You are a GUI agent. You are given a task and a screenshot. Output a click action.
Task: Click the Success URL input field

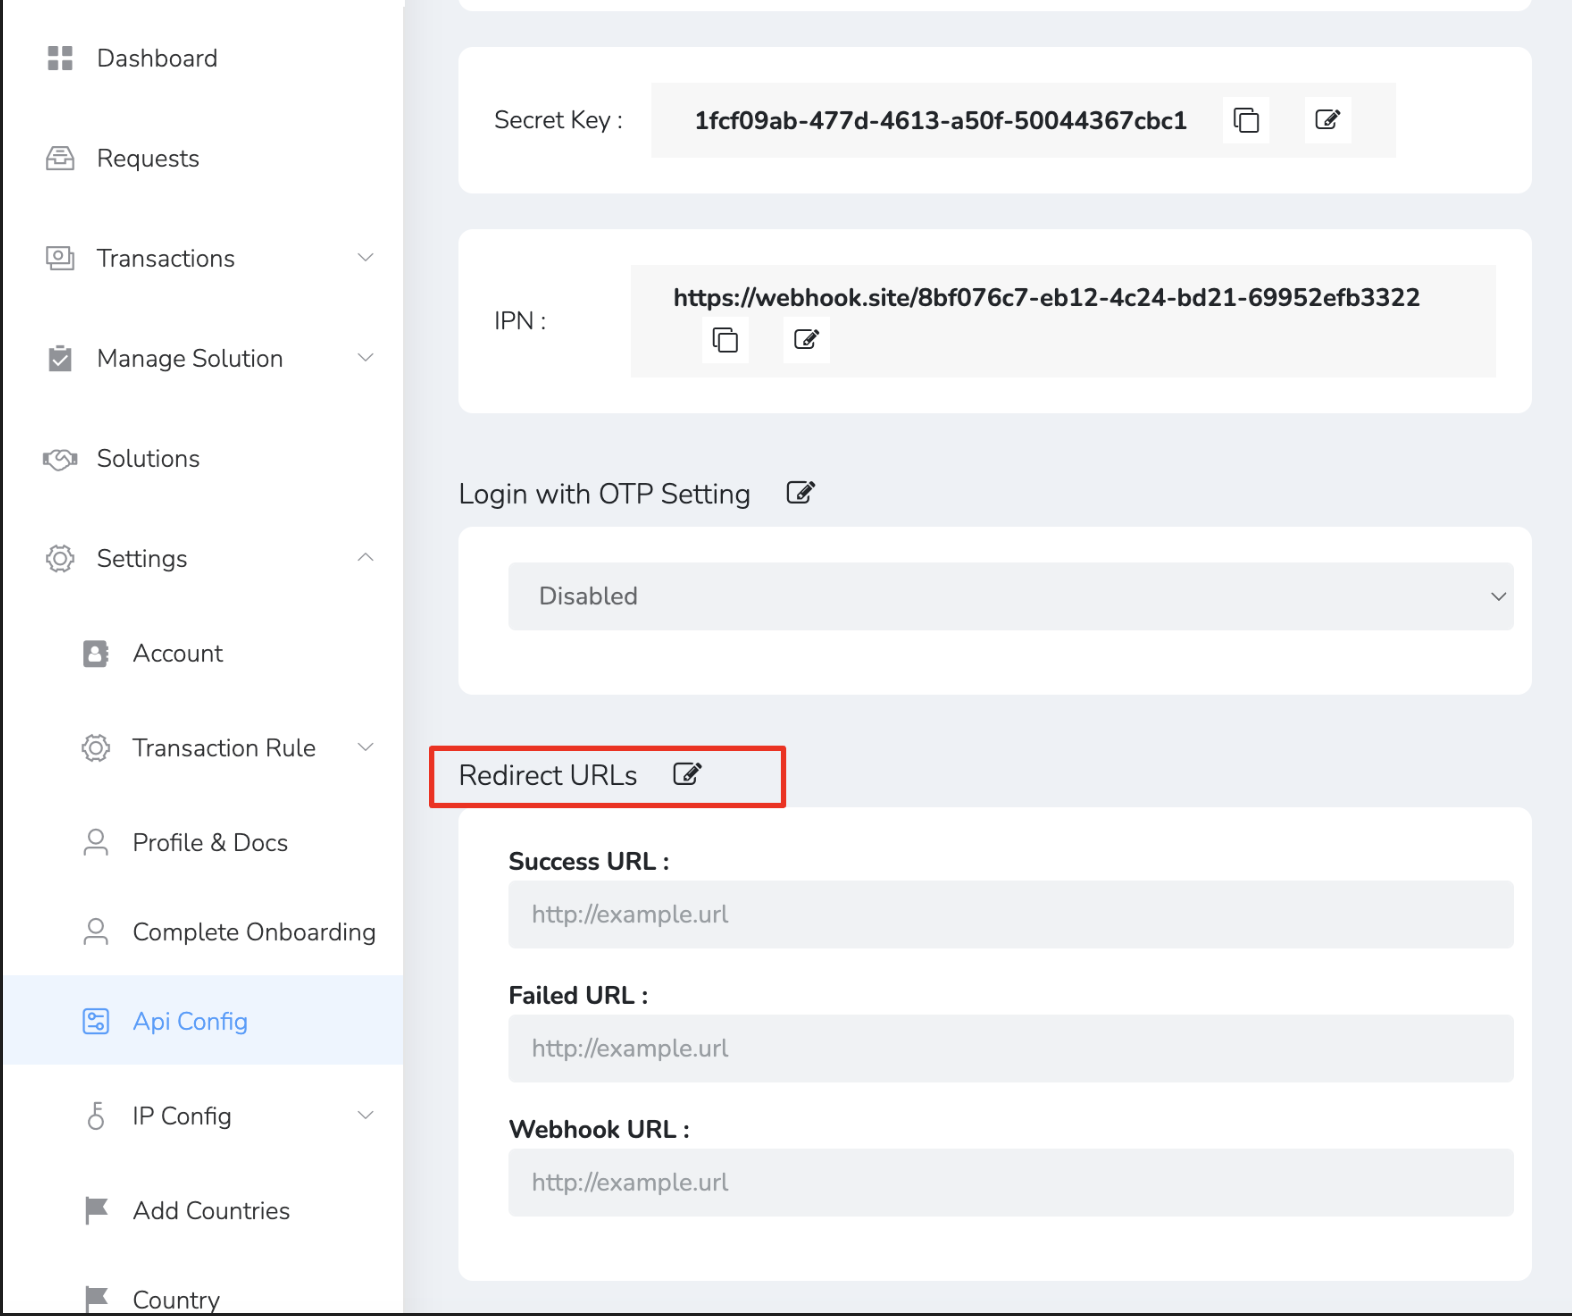tap(1010, 914)
